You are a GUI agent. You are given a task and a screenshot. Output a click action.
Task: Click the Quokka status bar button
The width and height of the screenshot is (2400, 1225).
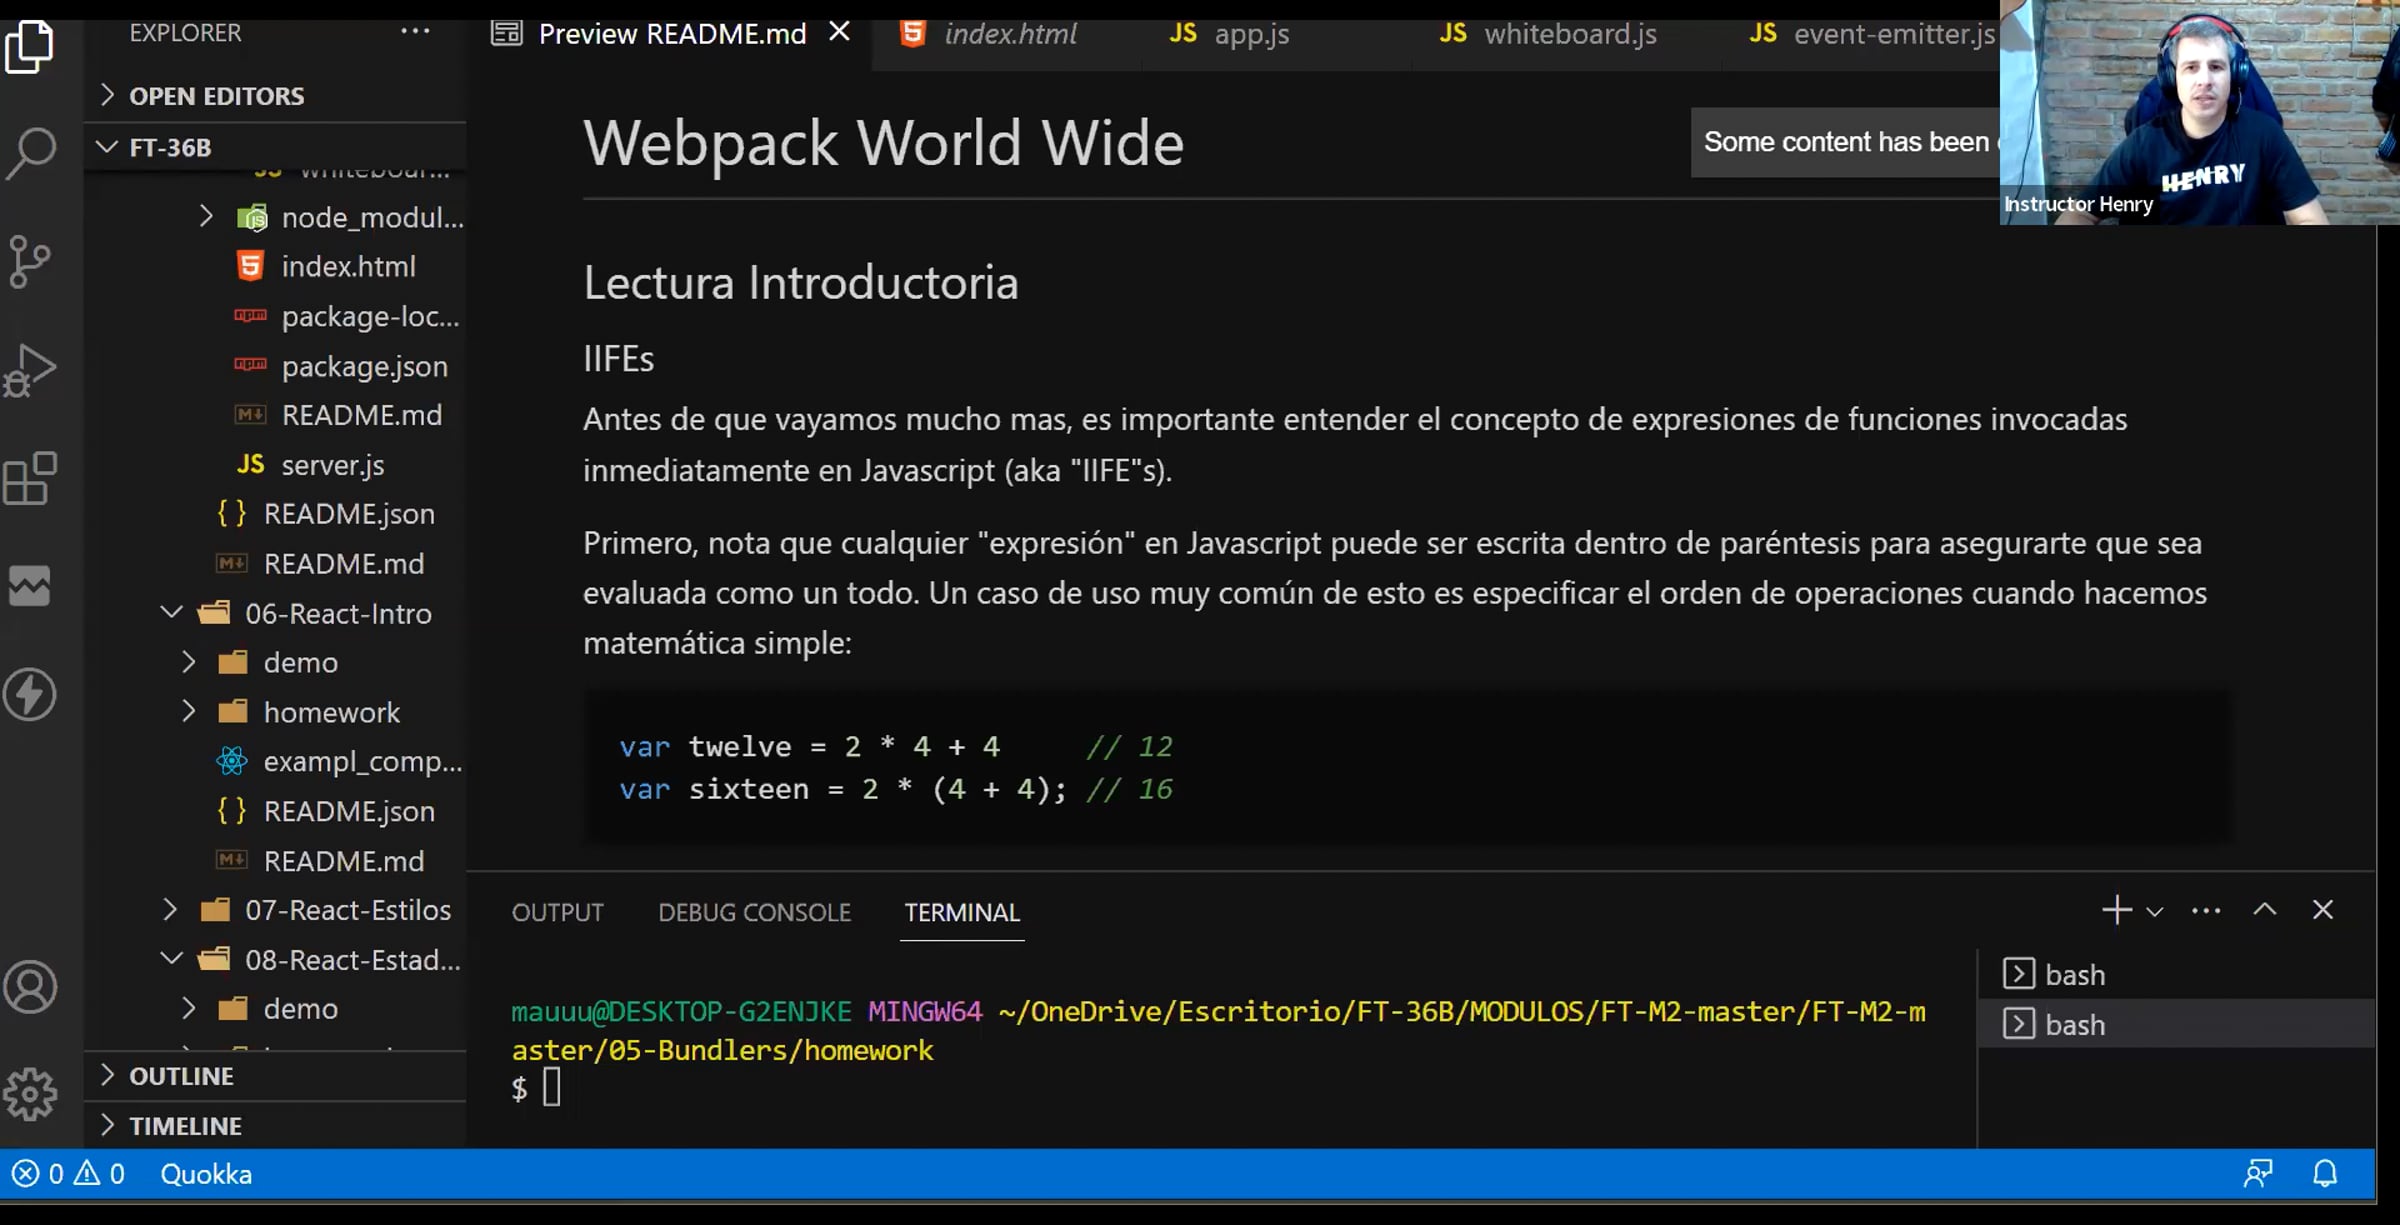point(206,1174)
